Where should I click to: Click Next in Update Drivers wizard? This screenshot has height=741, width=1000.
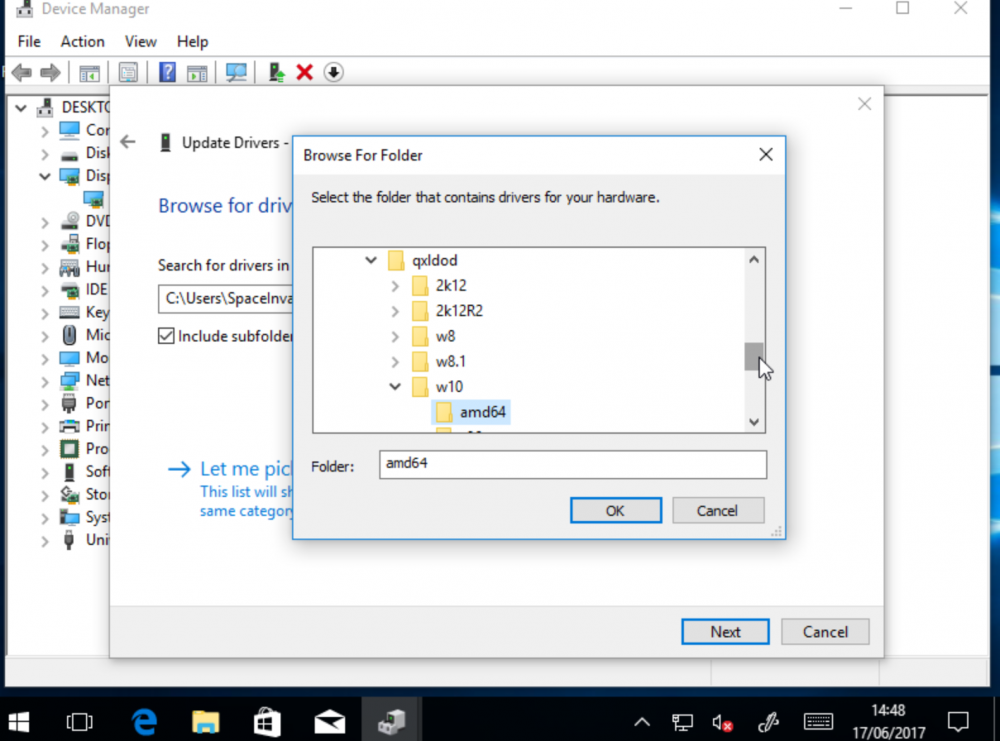click(725, 632)
